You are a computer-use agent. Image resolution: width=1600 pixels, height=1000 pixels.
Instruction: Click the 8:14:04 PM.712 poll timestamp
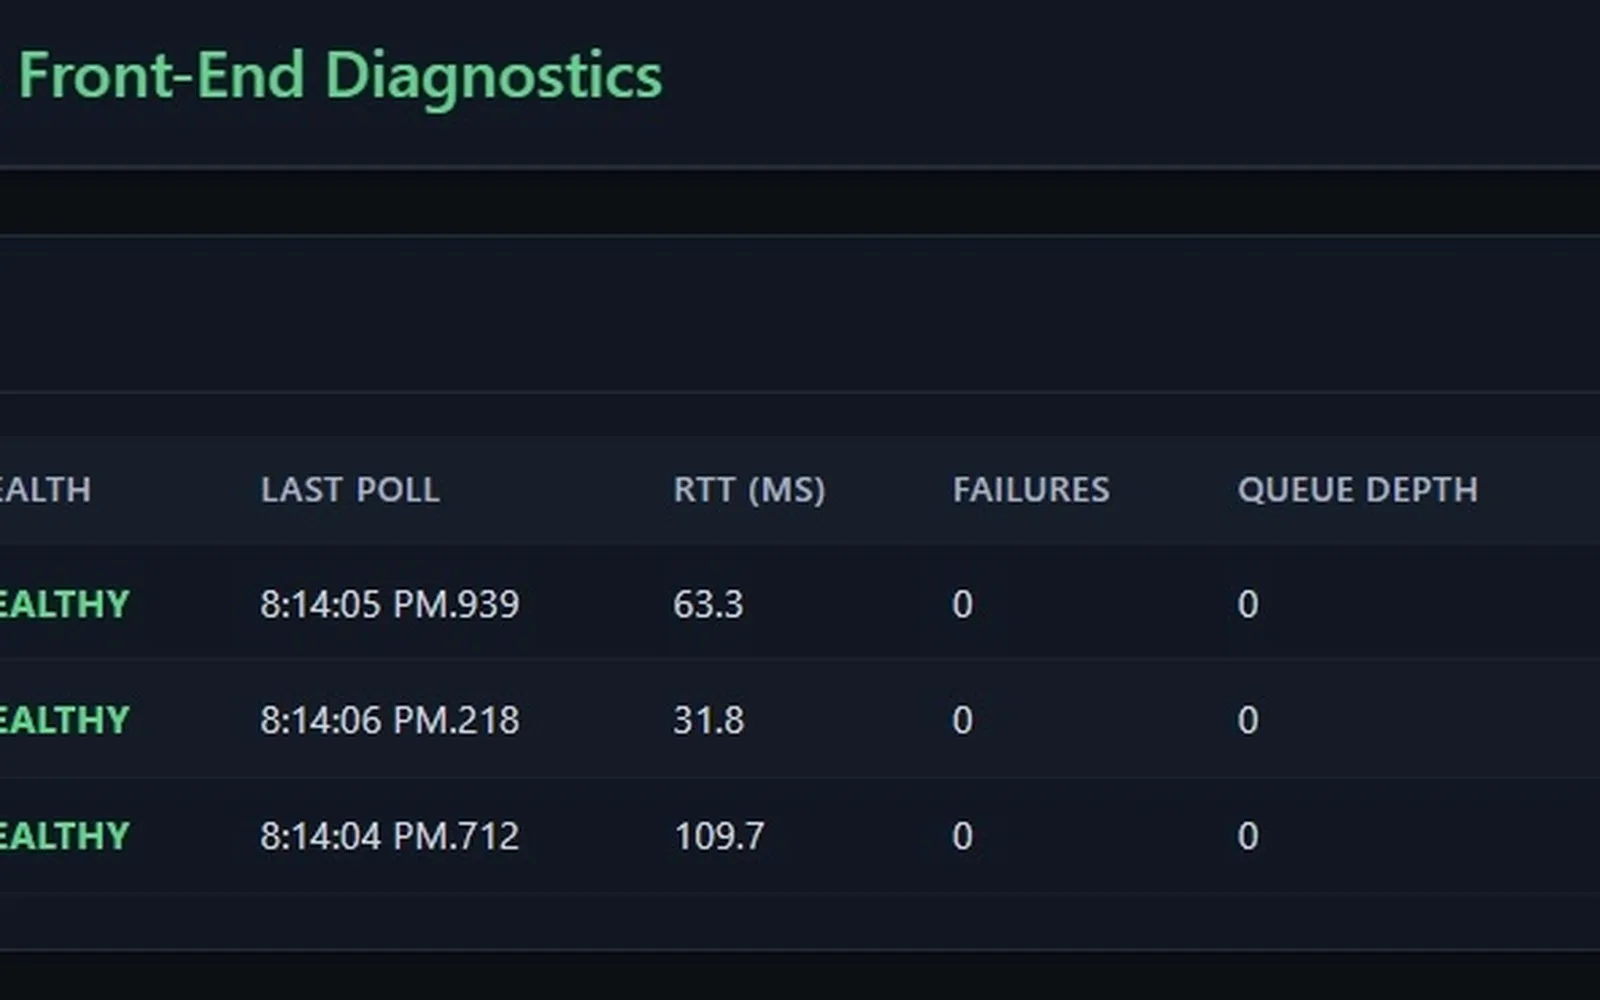coord(390,834)
